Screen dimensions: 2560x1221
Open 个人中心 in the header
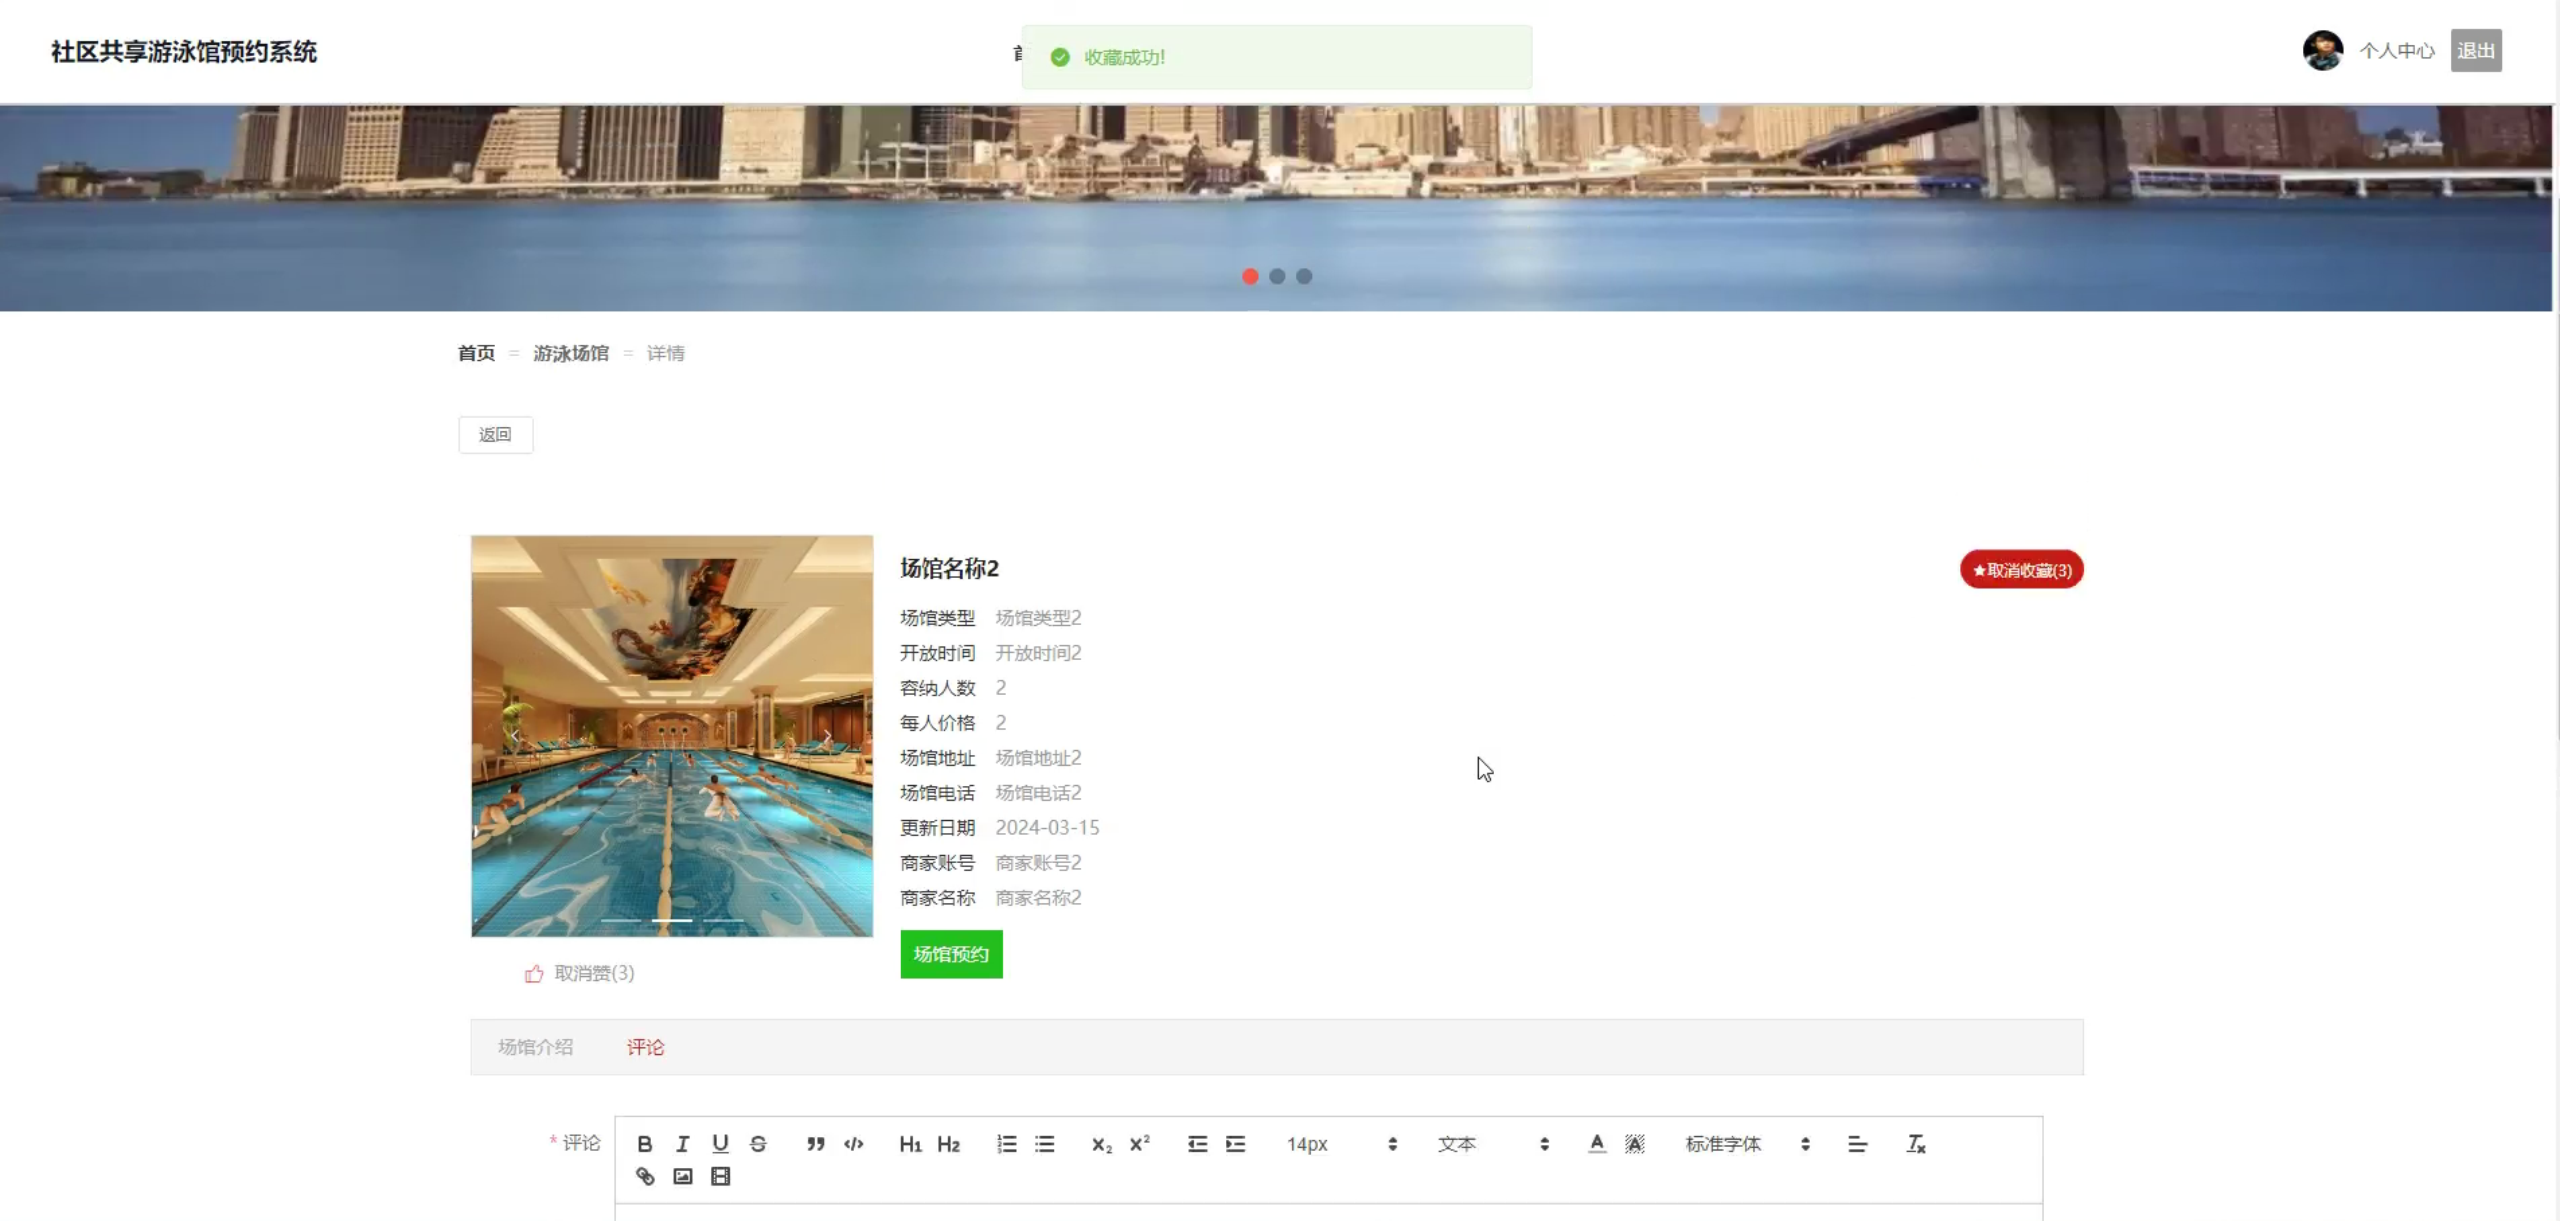2396,51
